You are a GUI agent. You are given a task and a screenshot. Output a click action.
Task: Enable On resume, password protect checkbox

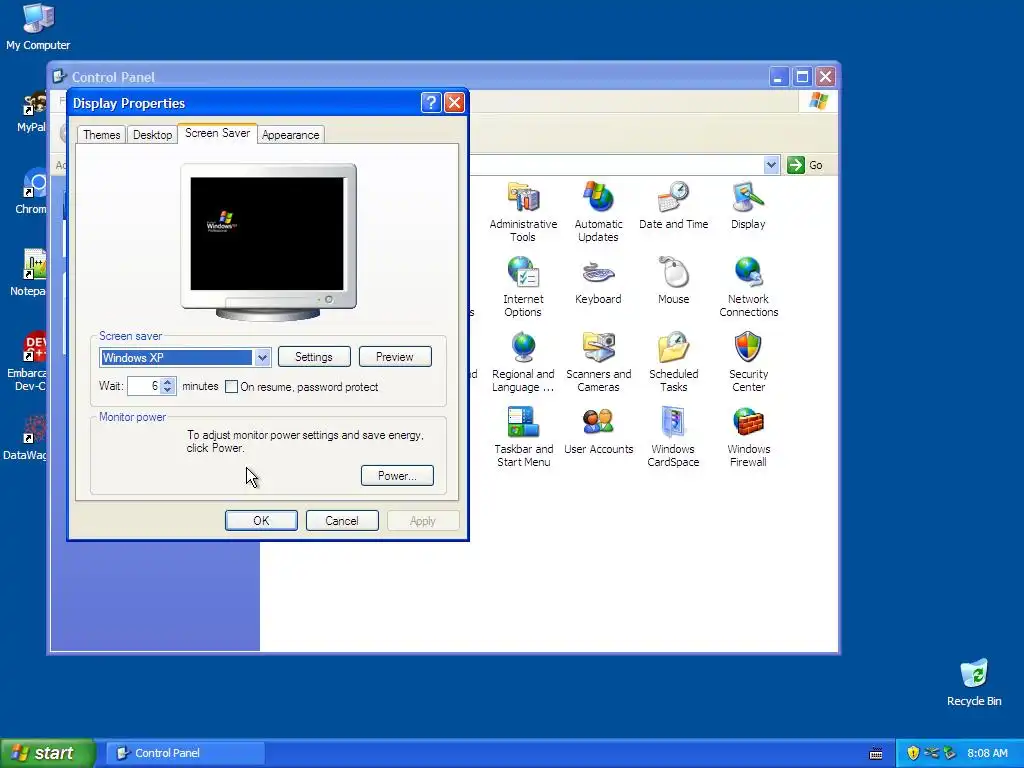point(231,387)
